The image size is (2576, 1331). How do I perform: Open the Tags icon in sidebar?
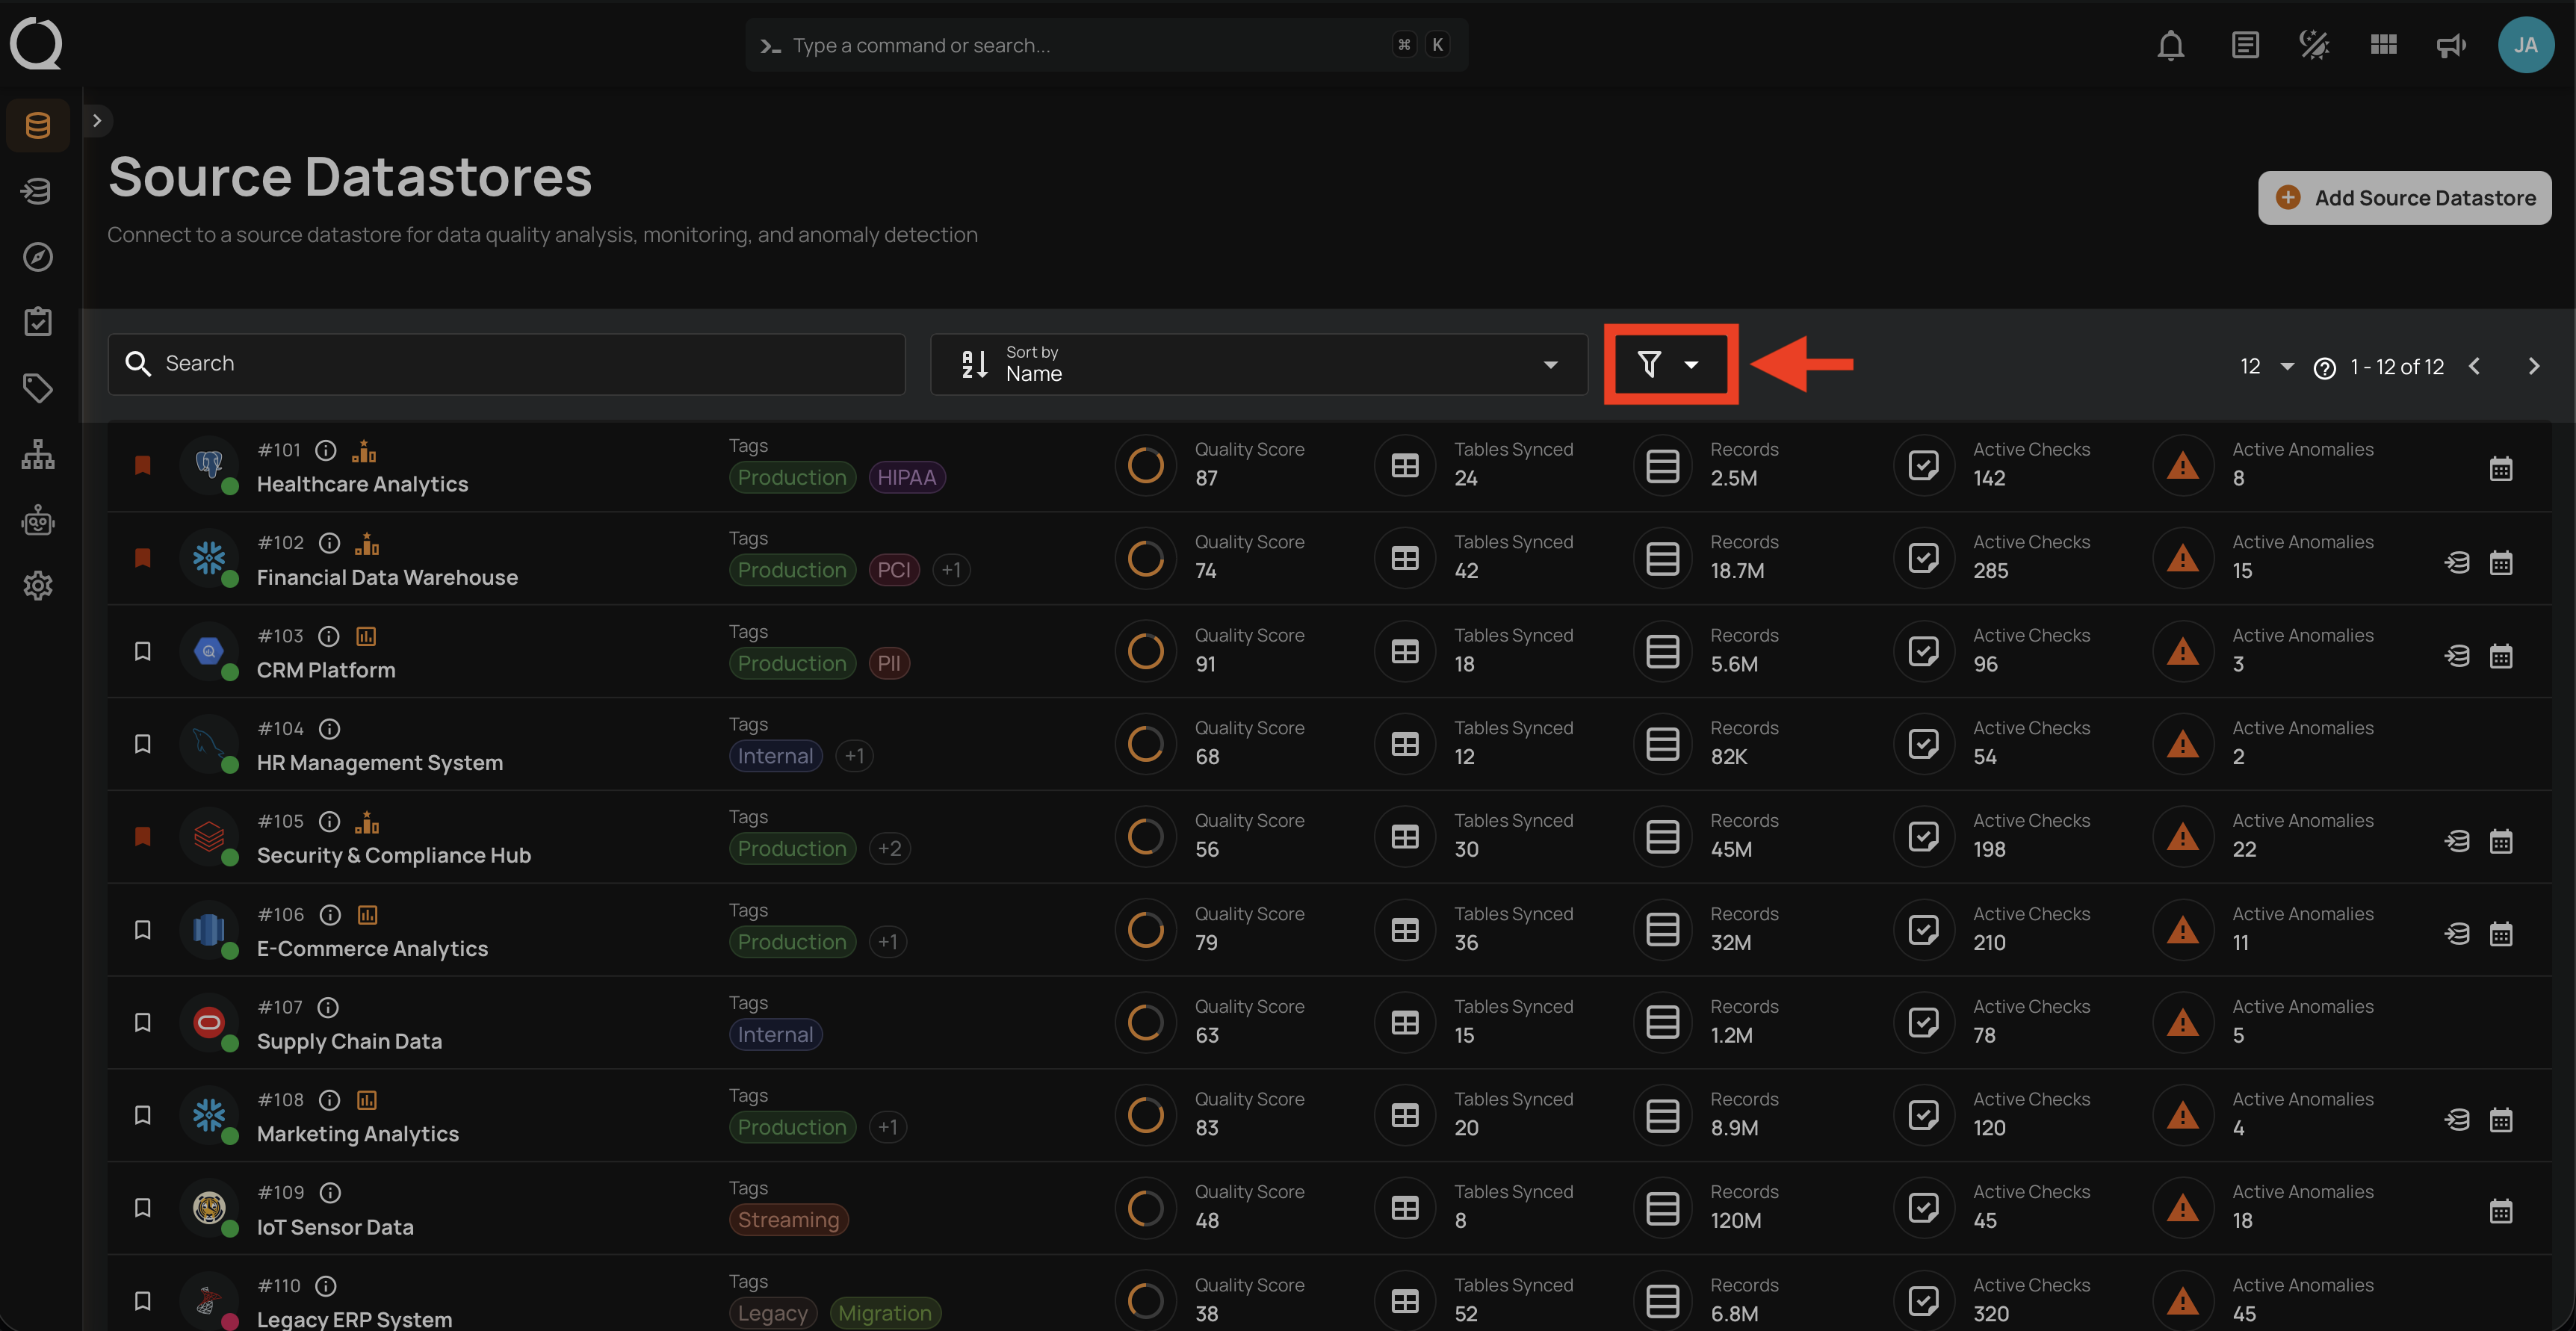[x=38, y=388]
